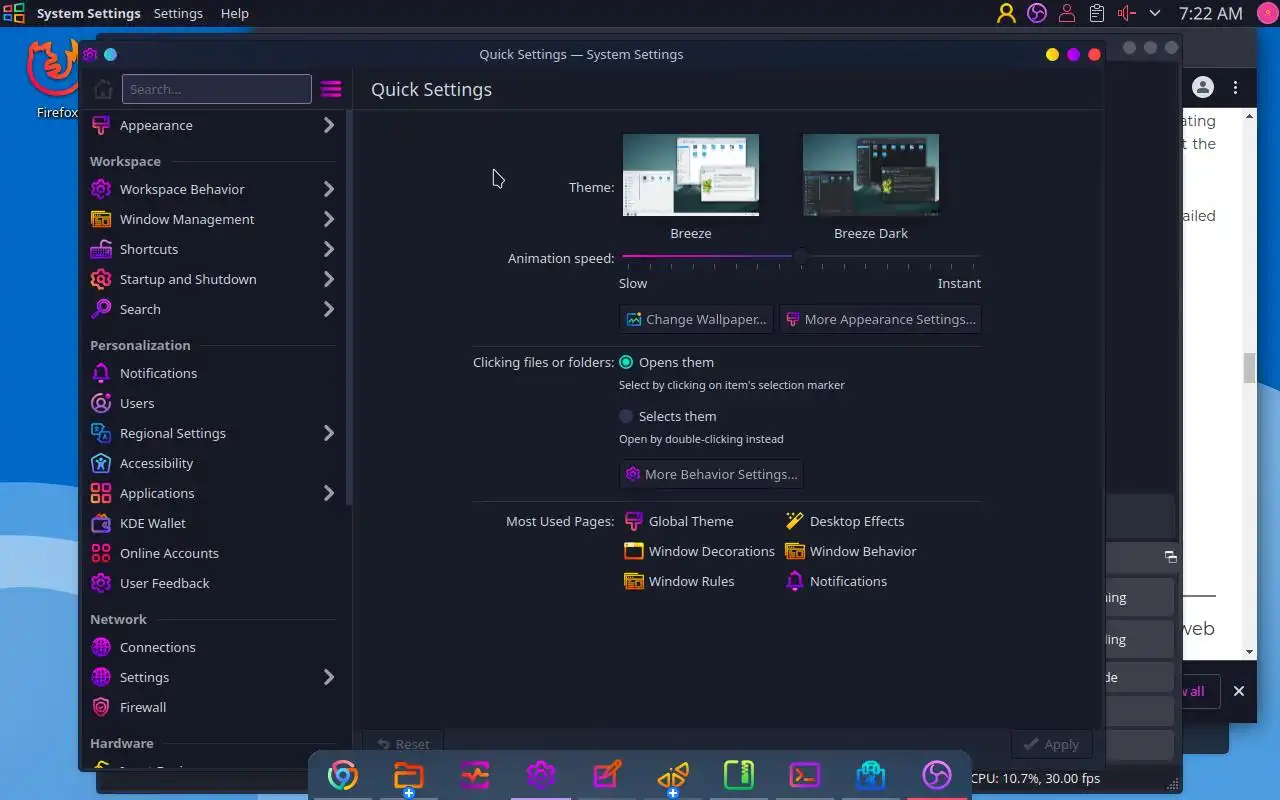Click Change Wallpaper button

pos(696,319)
